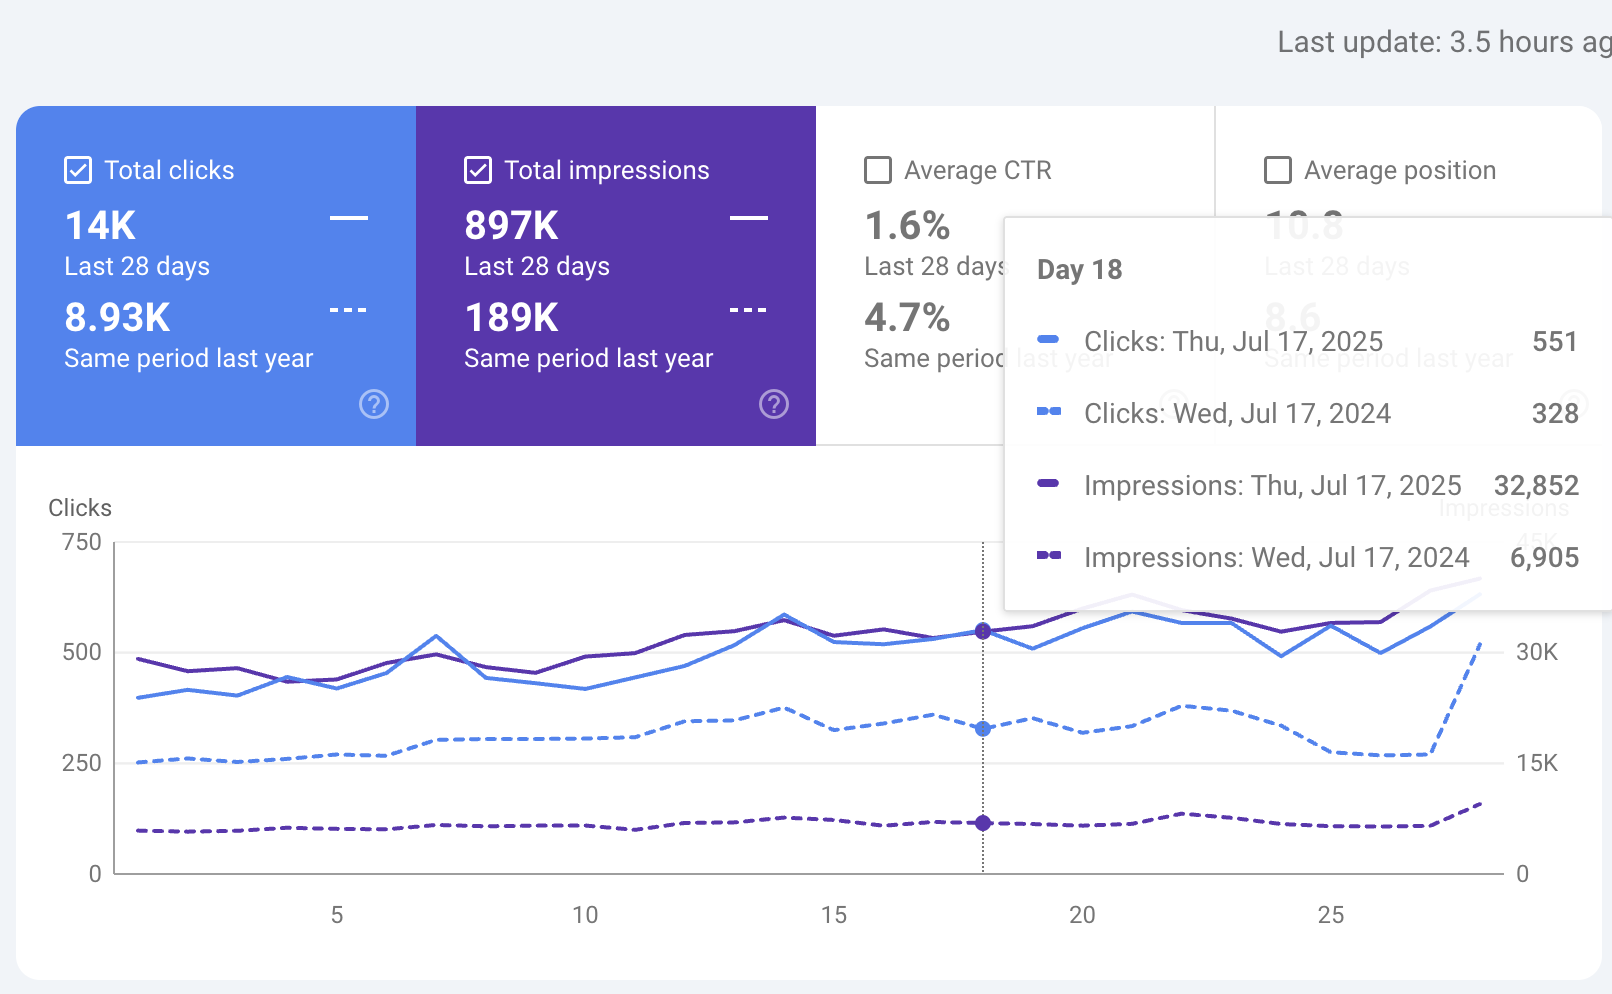Uncheck the Total clicks checkbox

78,170
